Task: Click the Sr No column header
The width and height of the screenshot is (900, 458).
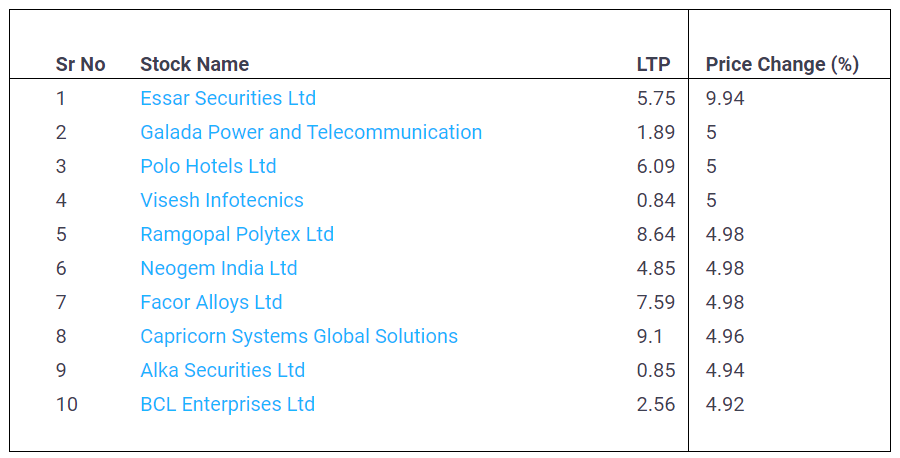Action: pyautogui.click(x=80, y=64)
